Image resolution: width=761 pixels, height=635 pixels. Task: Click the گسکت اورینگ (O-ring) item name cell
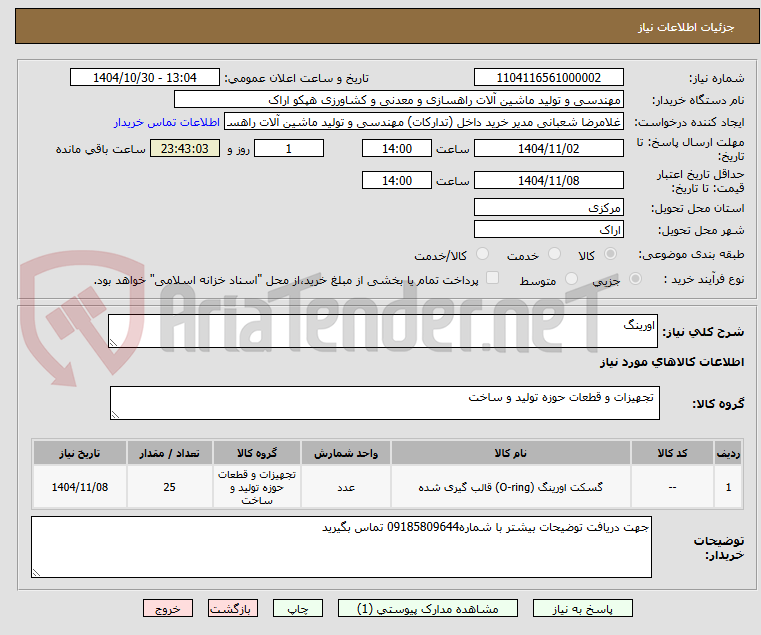click(x=511, y=487)
